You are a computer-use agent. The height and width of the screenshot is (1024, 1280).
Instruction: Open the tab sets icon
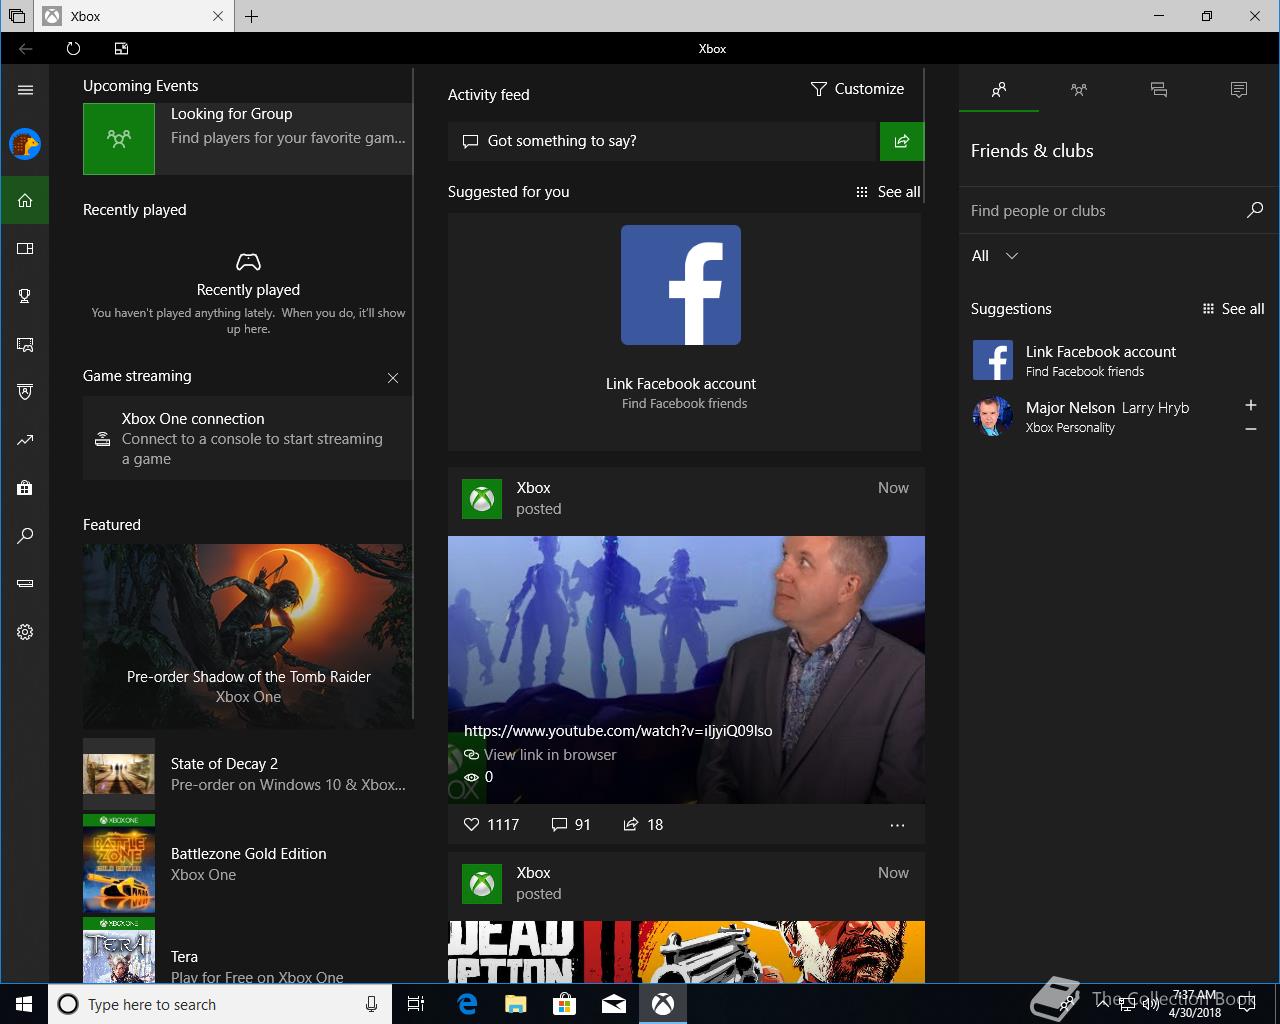(x=17, y=16)
